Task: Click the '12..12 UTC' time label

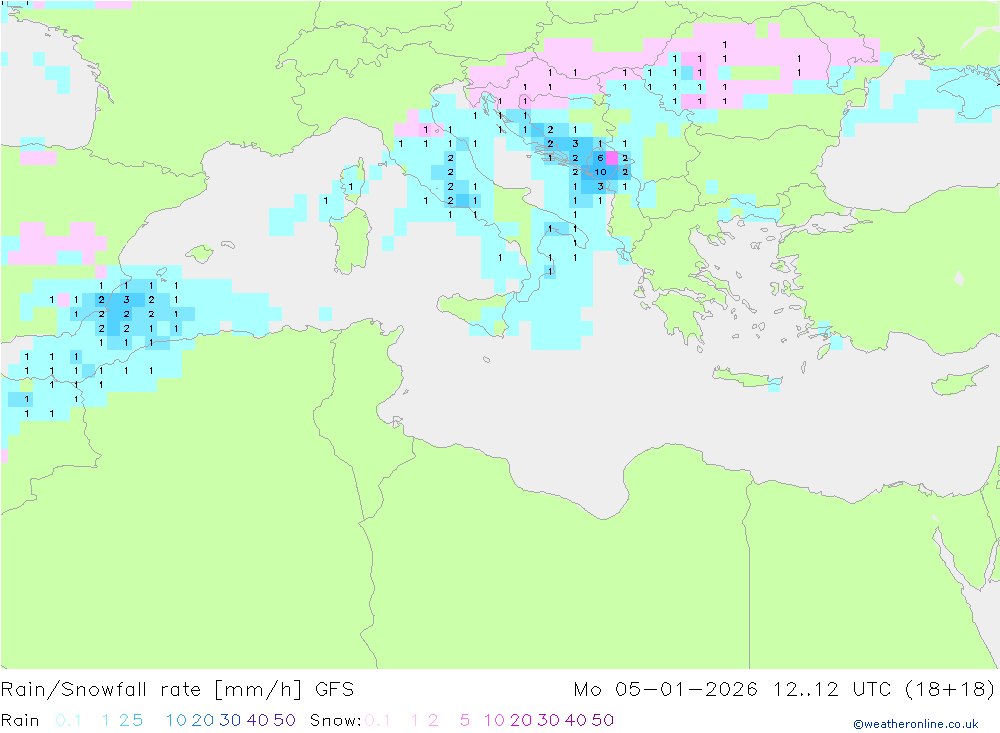Action: pyautogui.click(x=832, y=690)
